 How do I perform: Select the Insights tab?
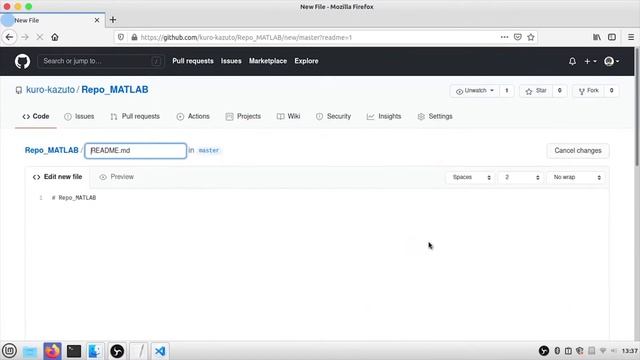tap(384, 116)
